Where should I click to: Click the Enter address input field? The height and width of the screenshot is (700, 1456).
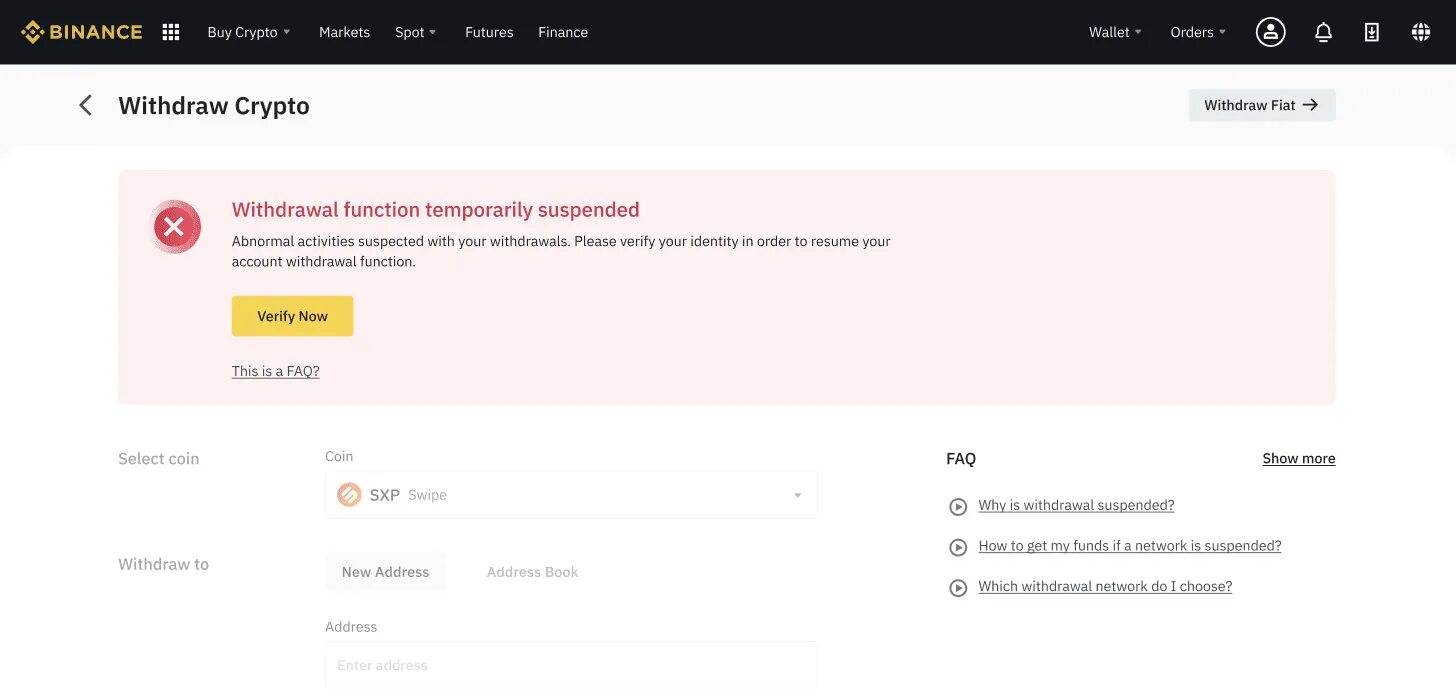pos(571,665)
